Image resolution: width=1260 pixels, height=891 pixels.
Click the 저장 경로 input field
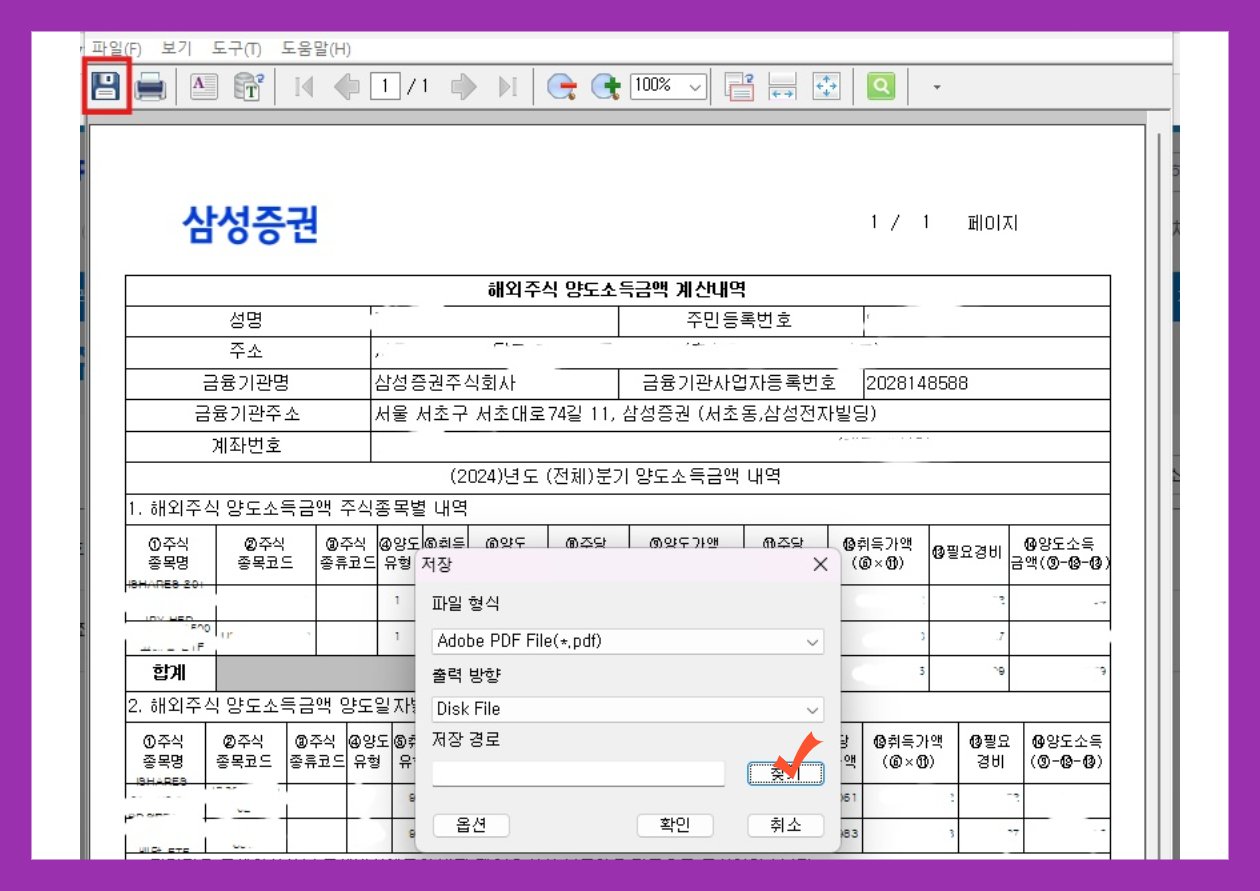click(578, 774)
